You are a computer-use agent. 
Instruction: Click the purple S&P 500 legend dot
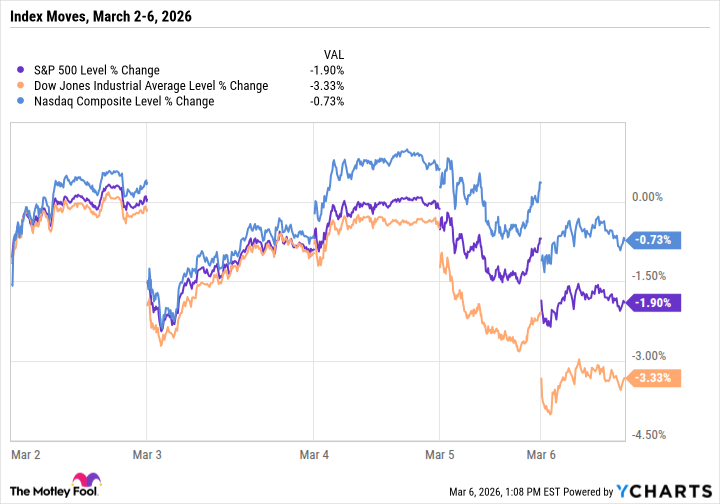click(23, 70)
